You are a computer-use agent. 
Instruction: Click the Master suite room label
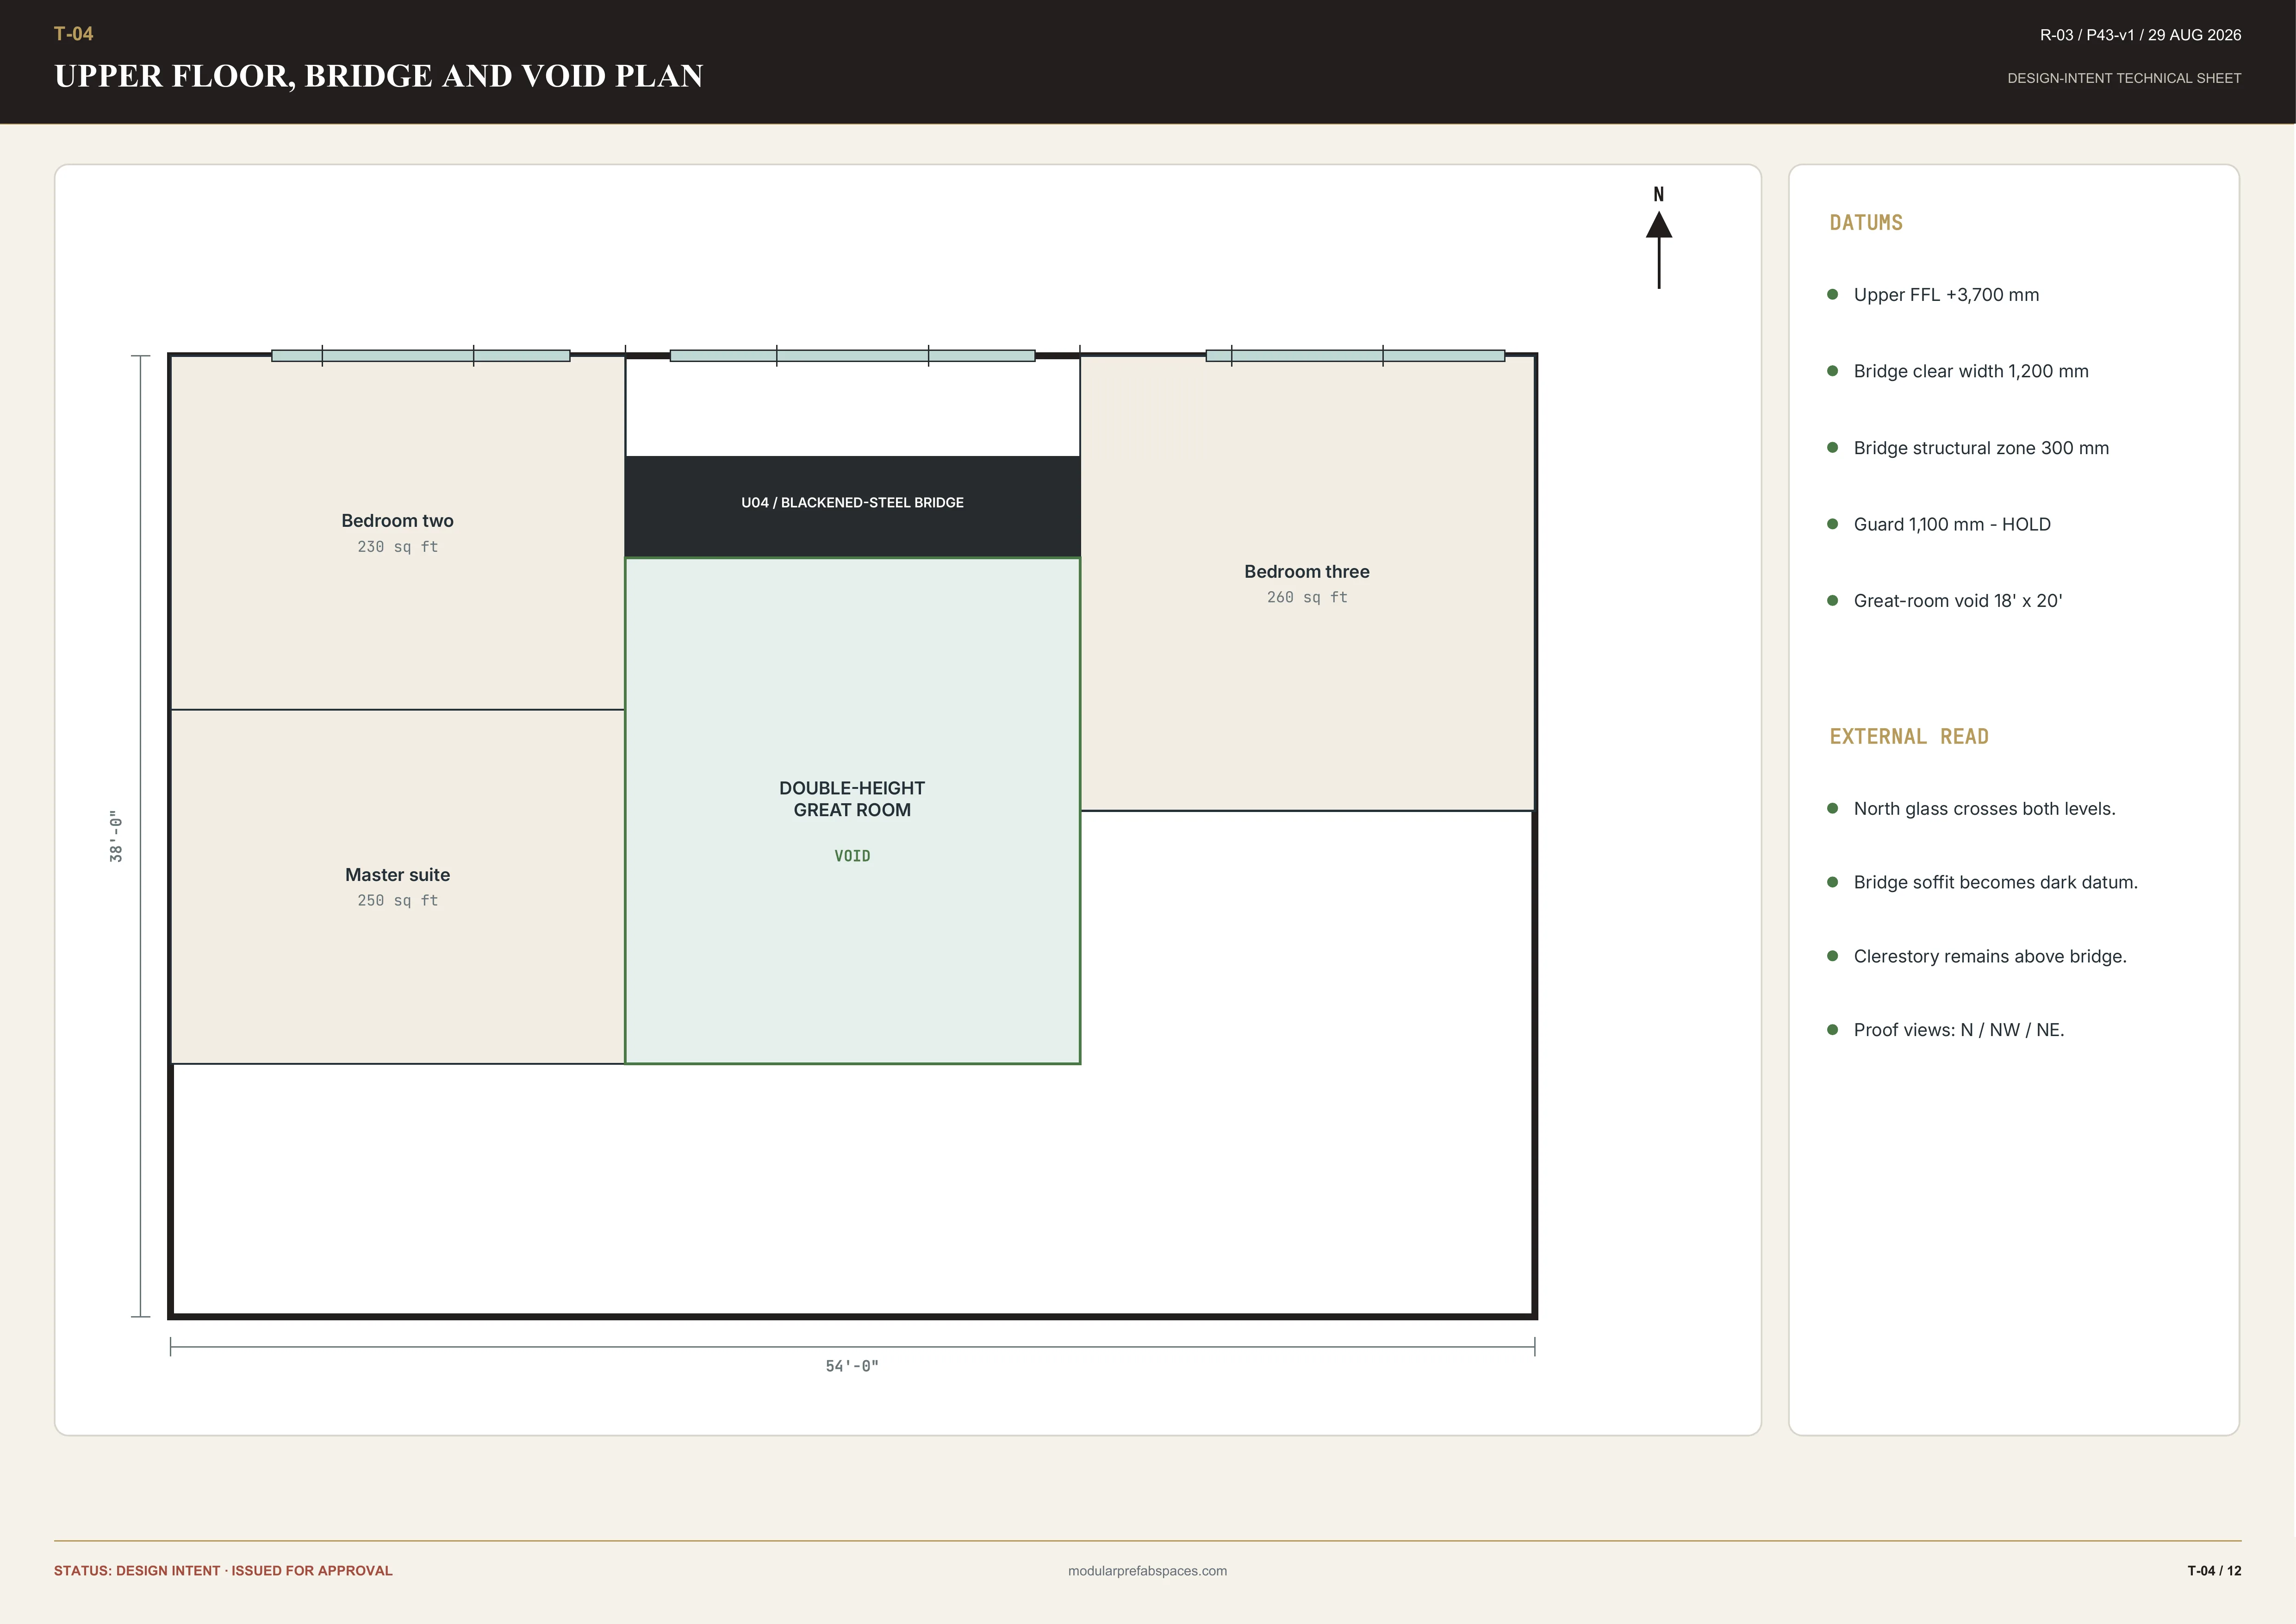pos(397,875)
